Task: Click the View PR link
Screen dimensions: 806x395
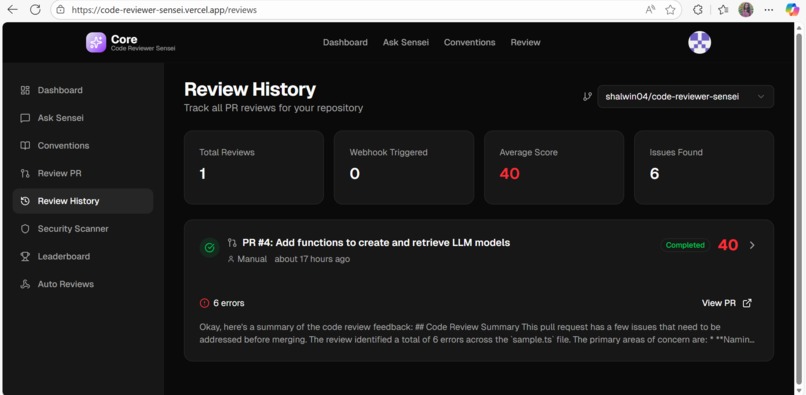Action: (726, 303)
